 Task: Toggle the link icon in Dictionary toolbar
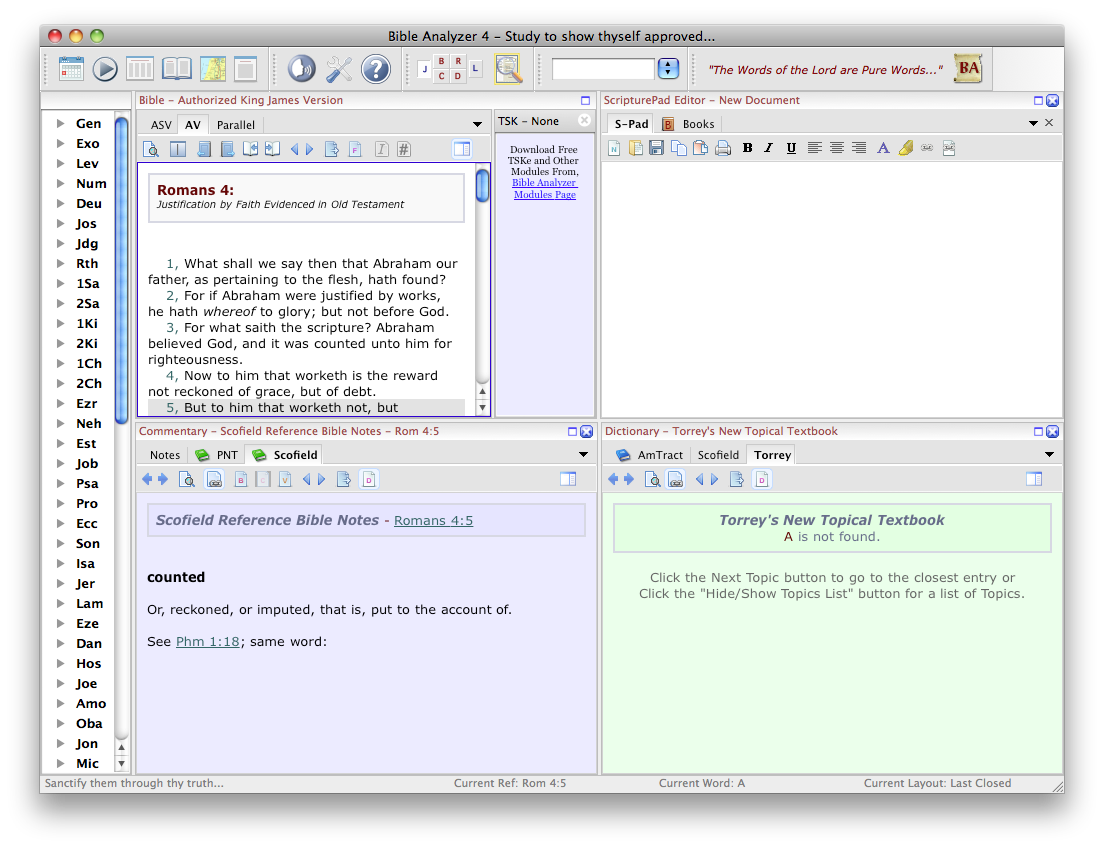[675, 480]
